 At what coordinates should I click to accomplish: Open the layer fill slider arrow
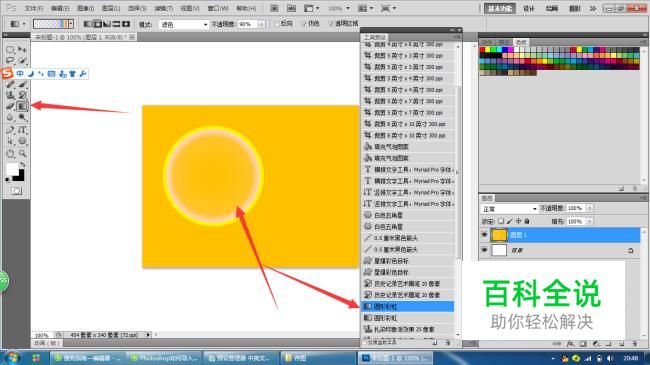[x=589, y=221]
